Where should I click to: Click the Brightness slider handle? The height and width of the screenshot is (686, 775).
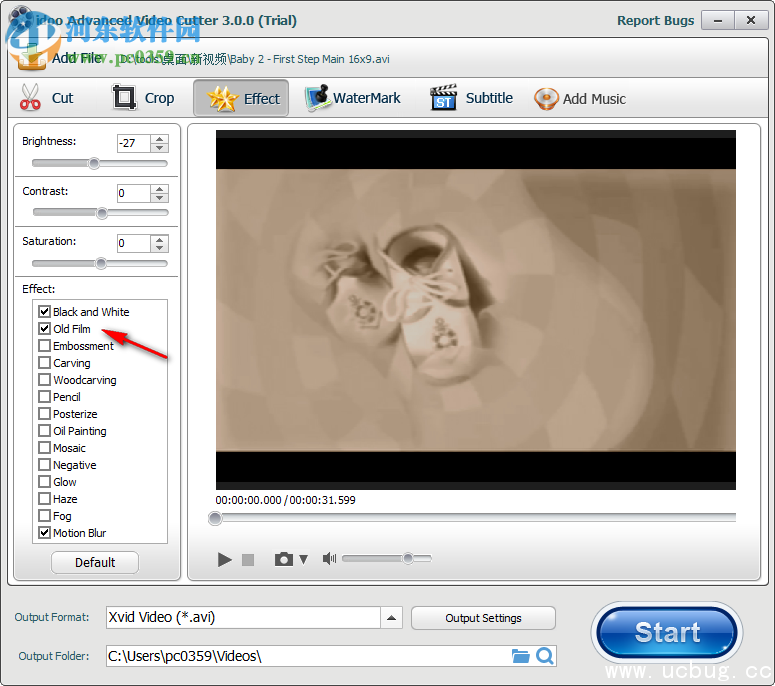94,163
